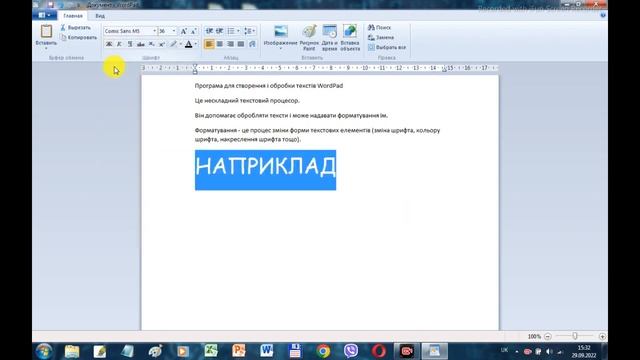Expand font color dropdown arrow
640x360 pixels.
pyautogui.click(x=196, y=44)
